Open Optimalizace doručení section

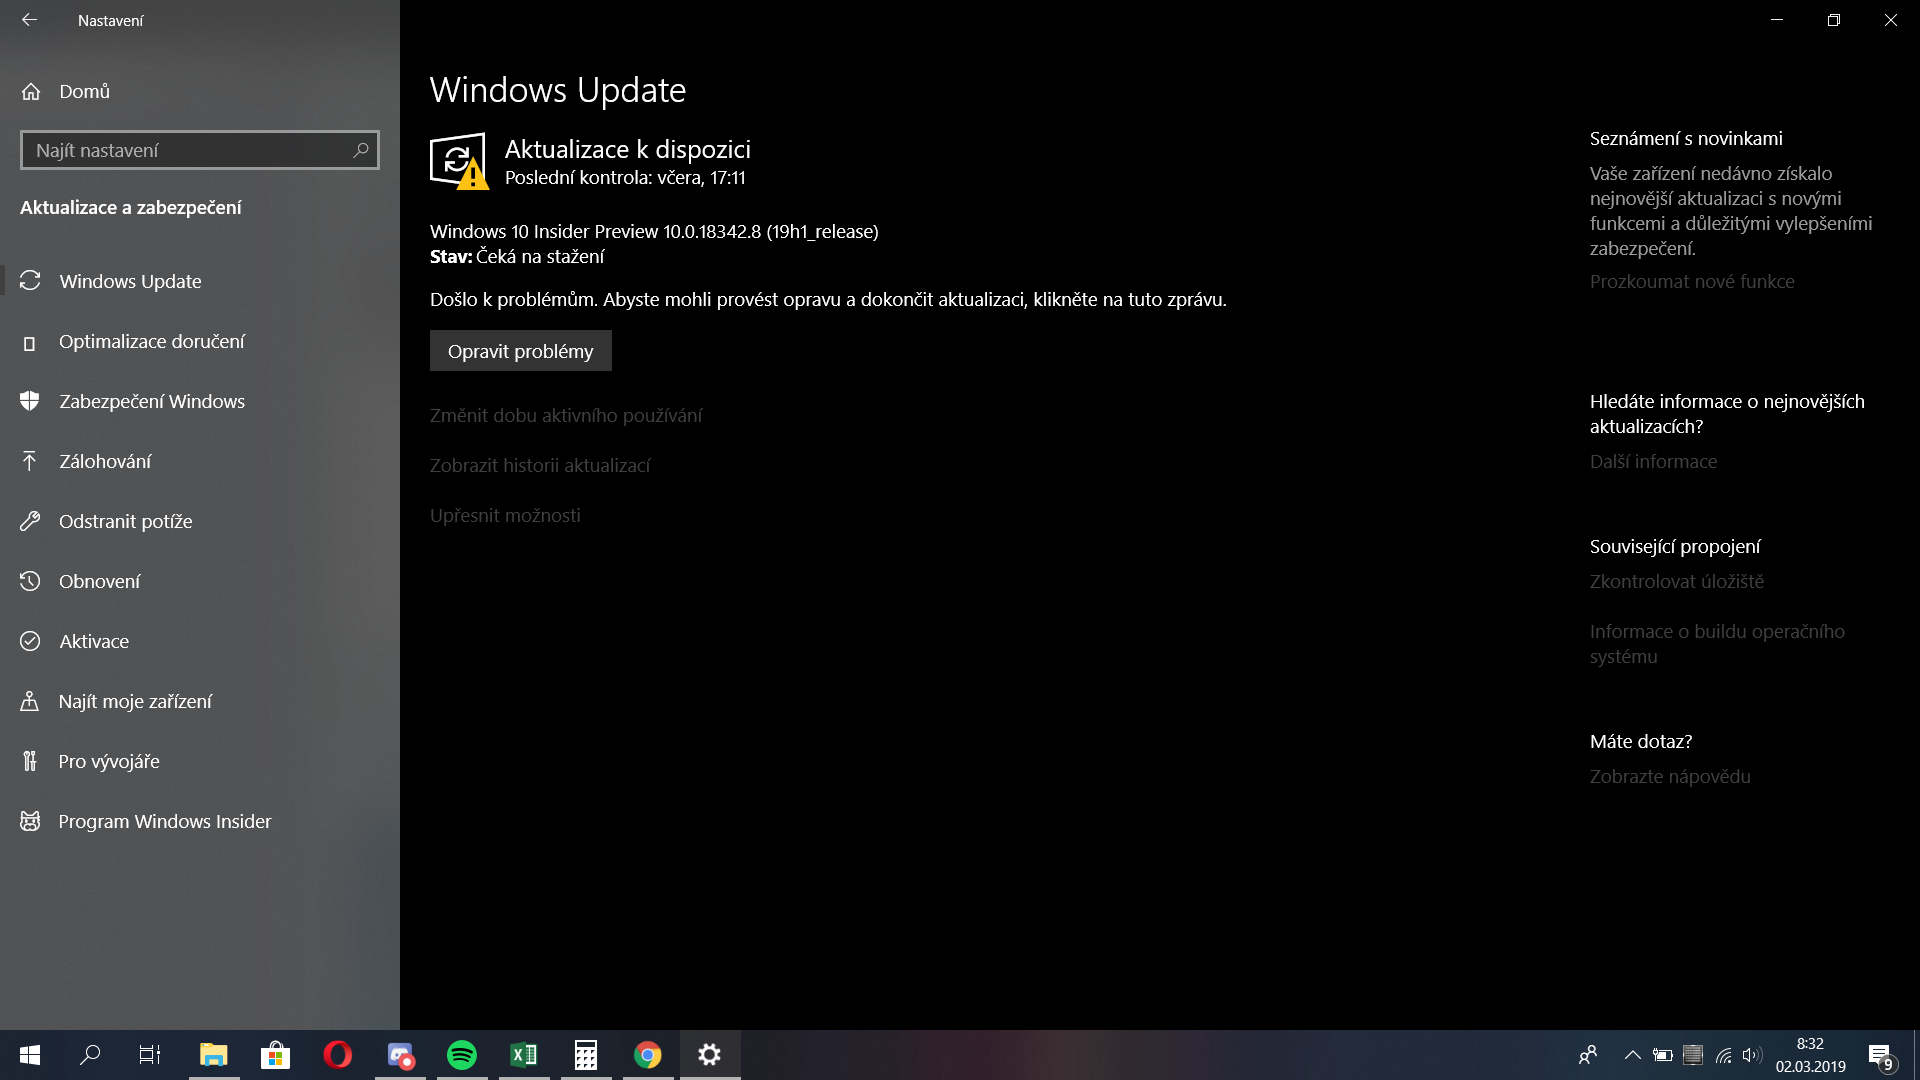[x=151, y=341]
